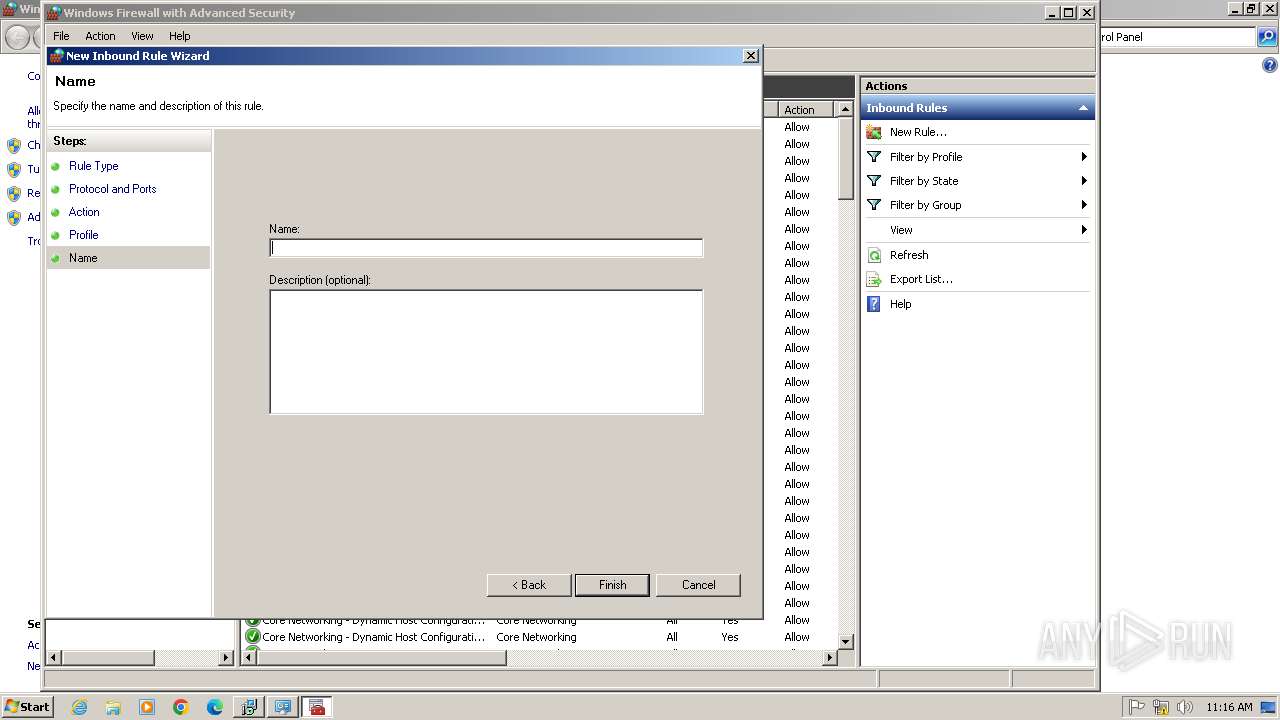Screen dimensions: 1280x720
Task: Click the left tree pane horizontal scrollbar thumb
Action: tap(108, 657)
